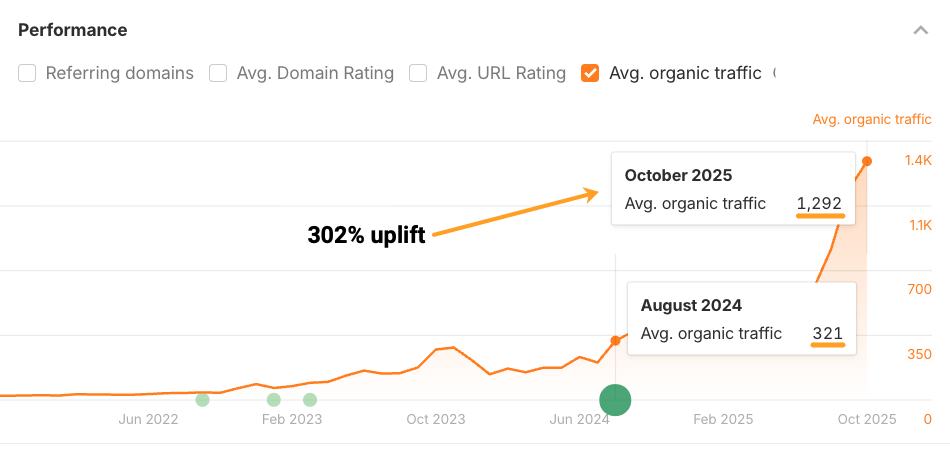Screen dimensions: 950x458
Task: Collapse the Performance panel chevron
Action: tap(920, 31)
